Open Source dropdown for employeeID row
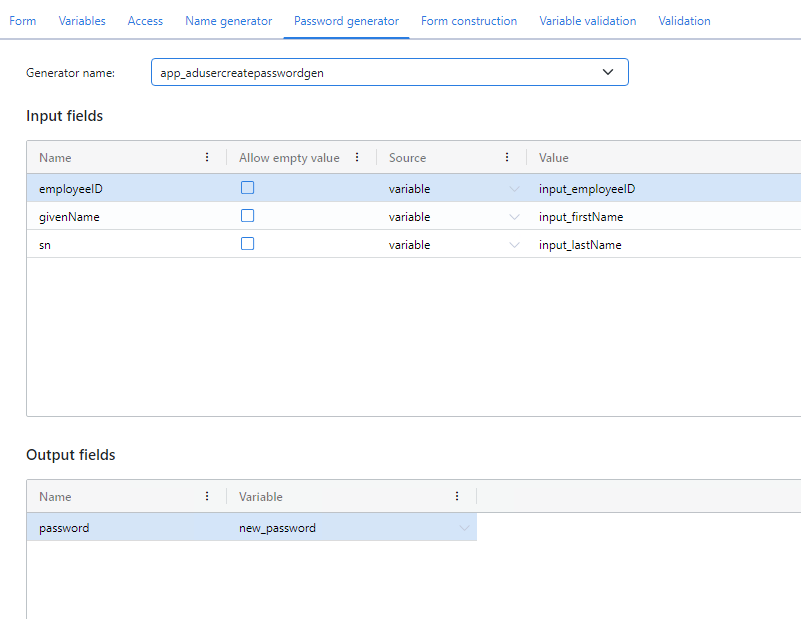This screenshot has width=801, height=619. click(x=514, y=189)
